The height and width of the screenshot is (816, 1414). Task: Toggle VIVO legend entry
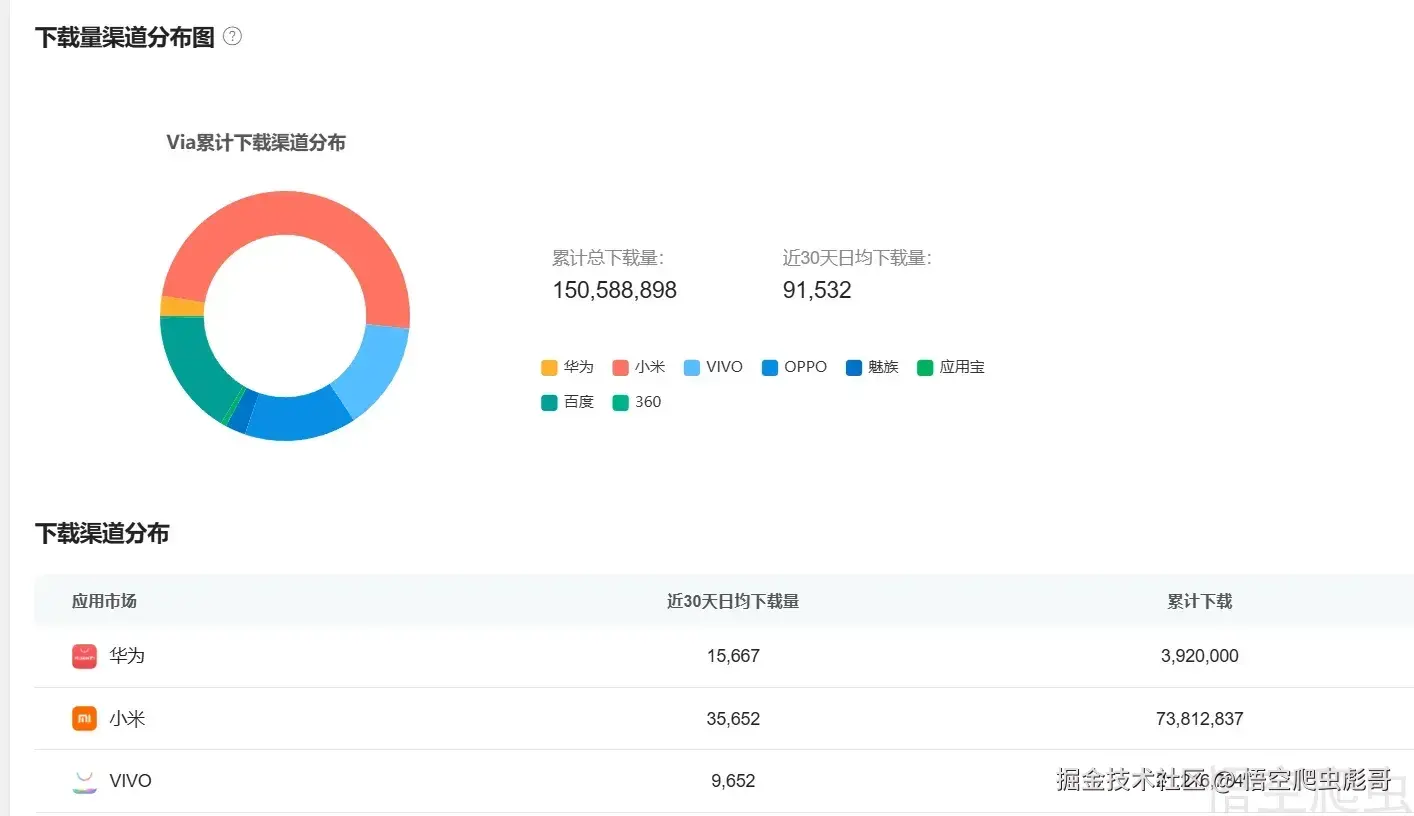click(x=713, y=367)
